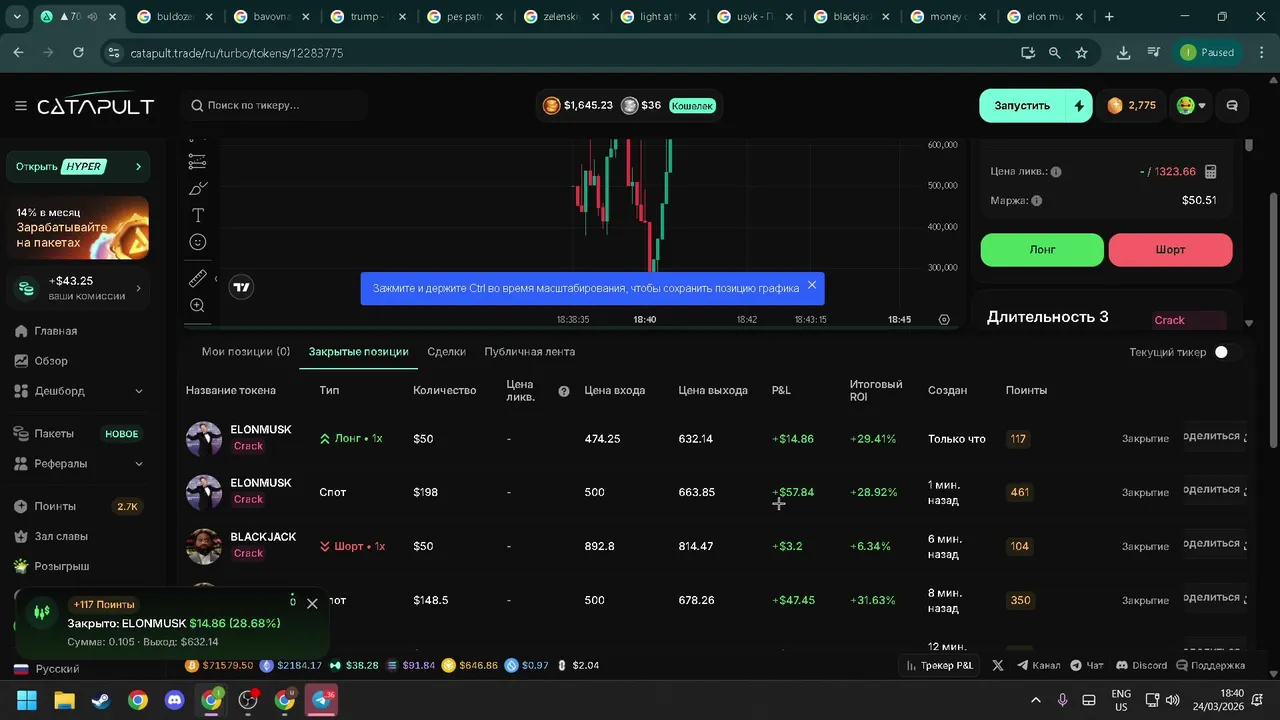1280x720 pixels.
Task: Click the $1,645.23 balance
Action: 578,105
